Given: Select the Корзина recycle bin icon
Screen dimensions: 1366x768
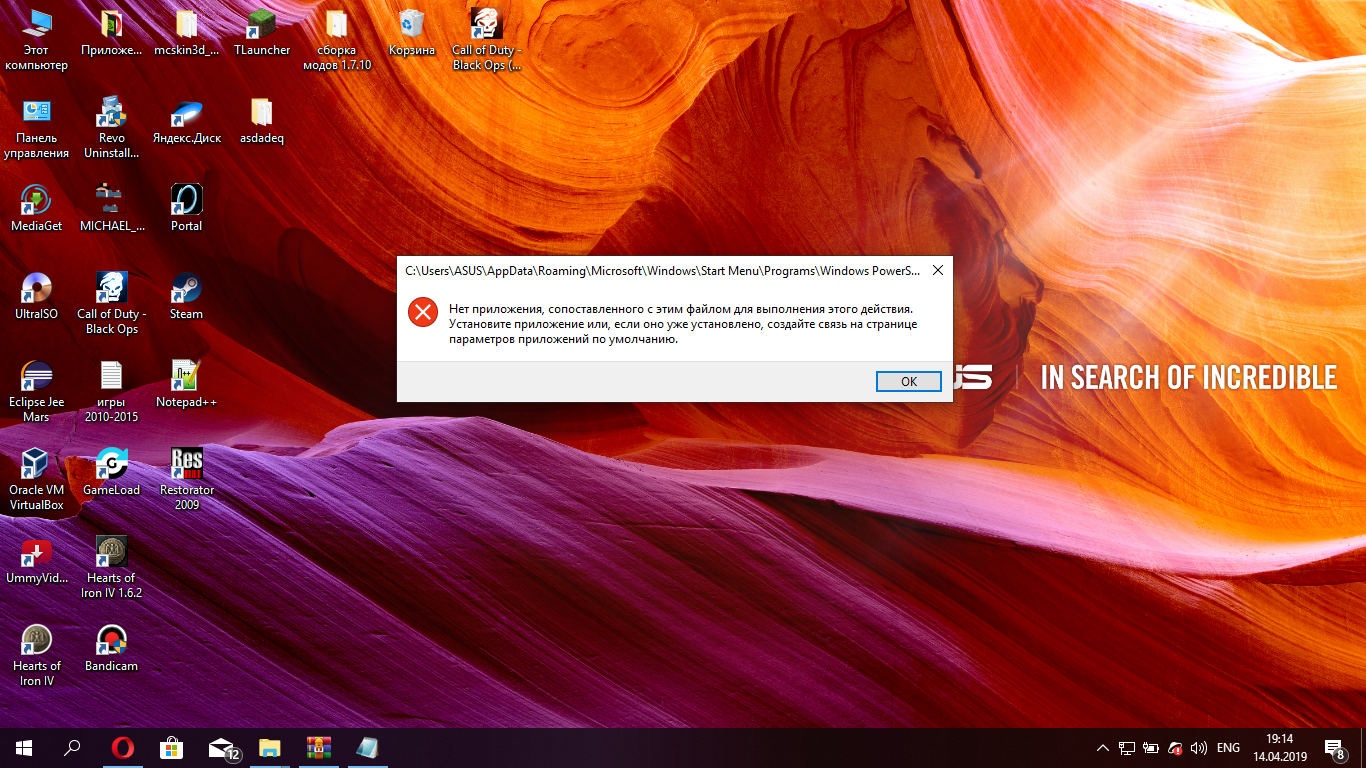Looking at the screenshot, I should (411, 33).
